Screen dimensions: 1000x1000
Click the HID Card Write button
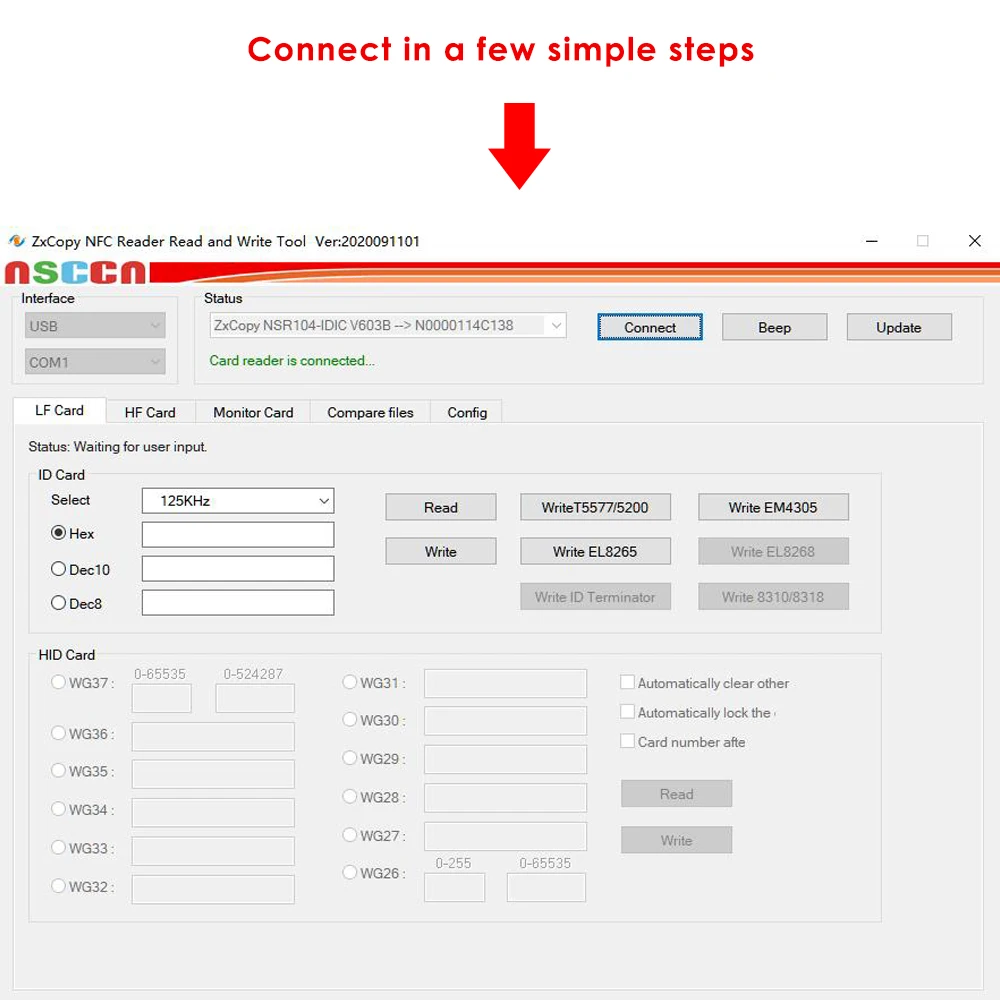[677, 840]
